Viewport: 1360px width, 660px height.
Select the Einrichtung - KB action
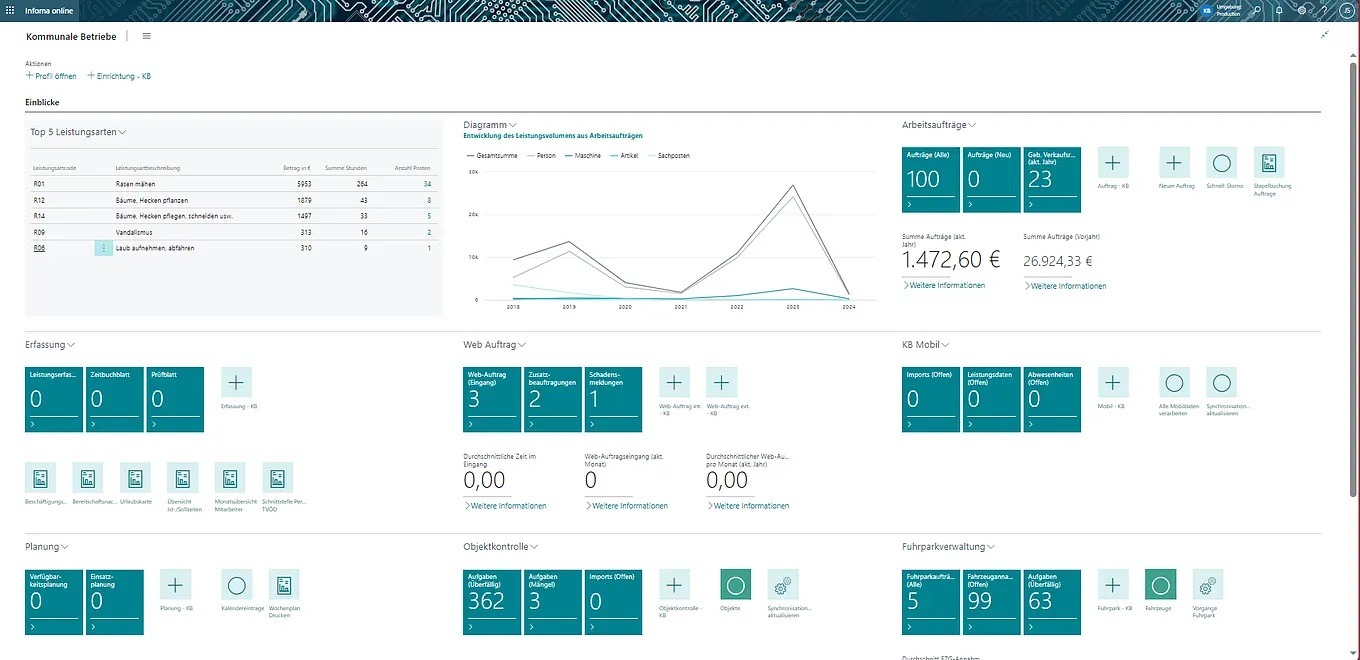coord(119,76)
